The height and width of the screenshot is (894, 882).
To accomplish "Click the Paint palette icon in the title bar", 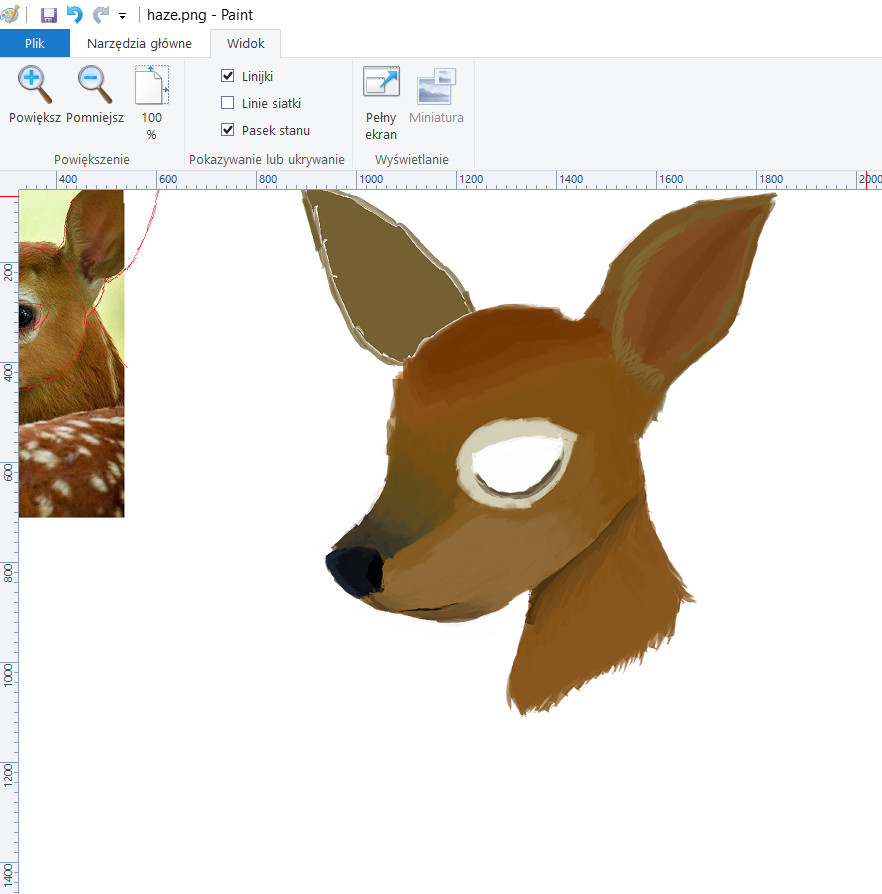I will (x=10, y=15).
